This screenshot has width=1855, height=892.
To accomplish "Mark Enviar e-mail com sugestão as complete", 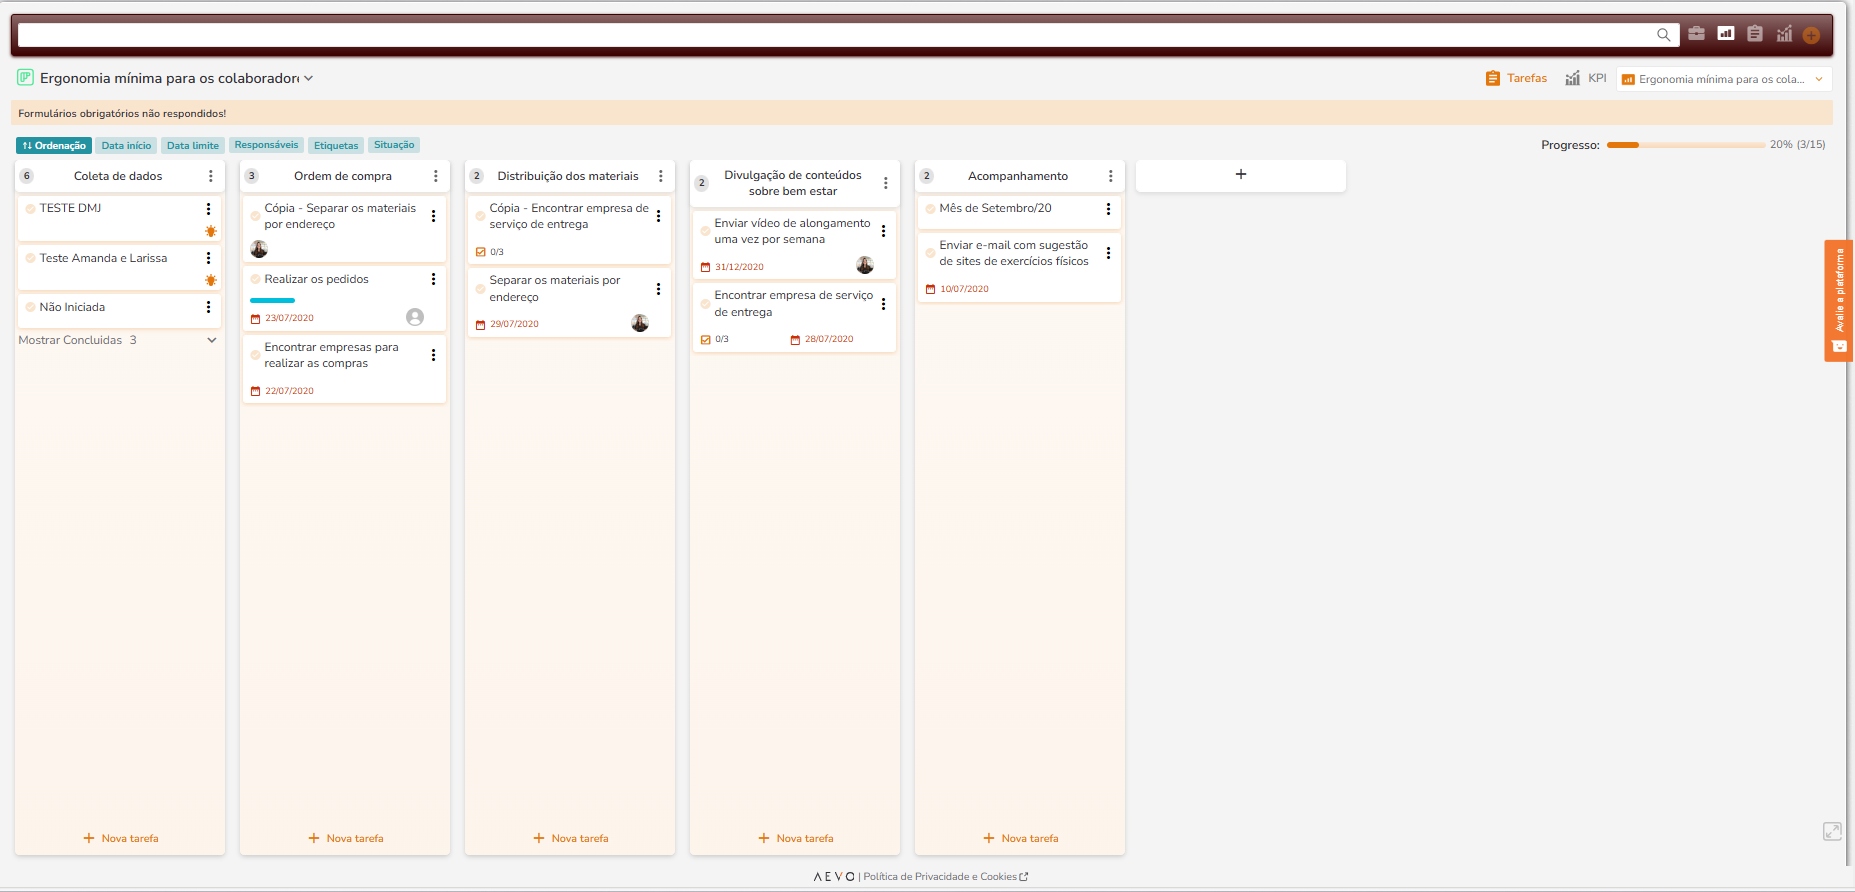I will pos(930,253).
